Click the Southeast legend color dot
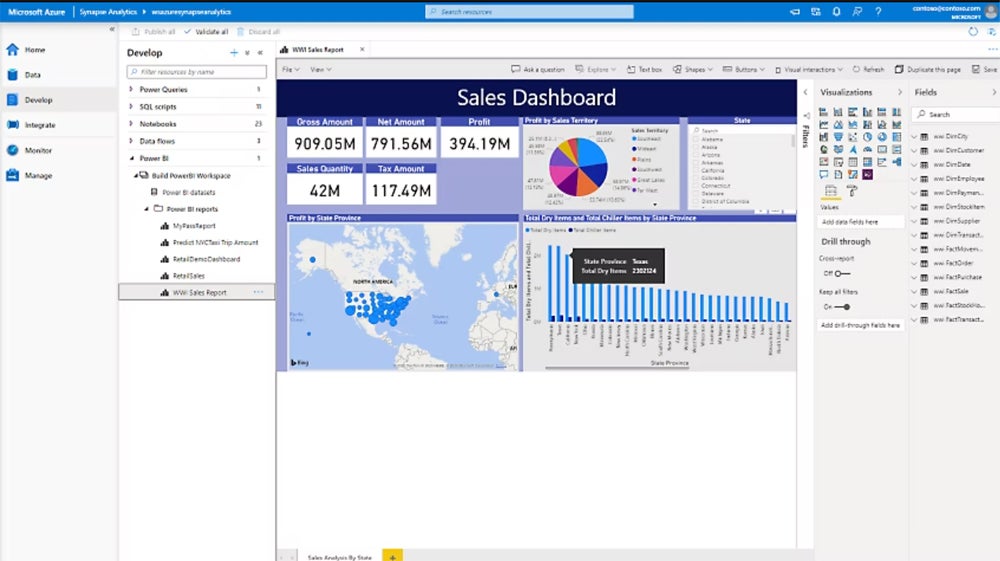The height and width of the screenshot is (561, 1000). 634,139
